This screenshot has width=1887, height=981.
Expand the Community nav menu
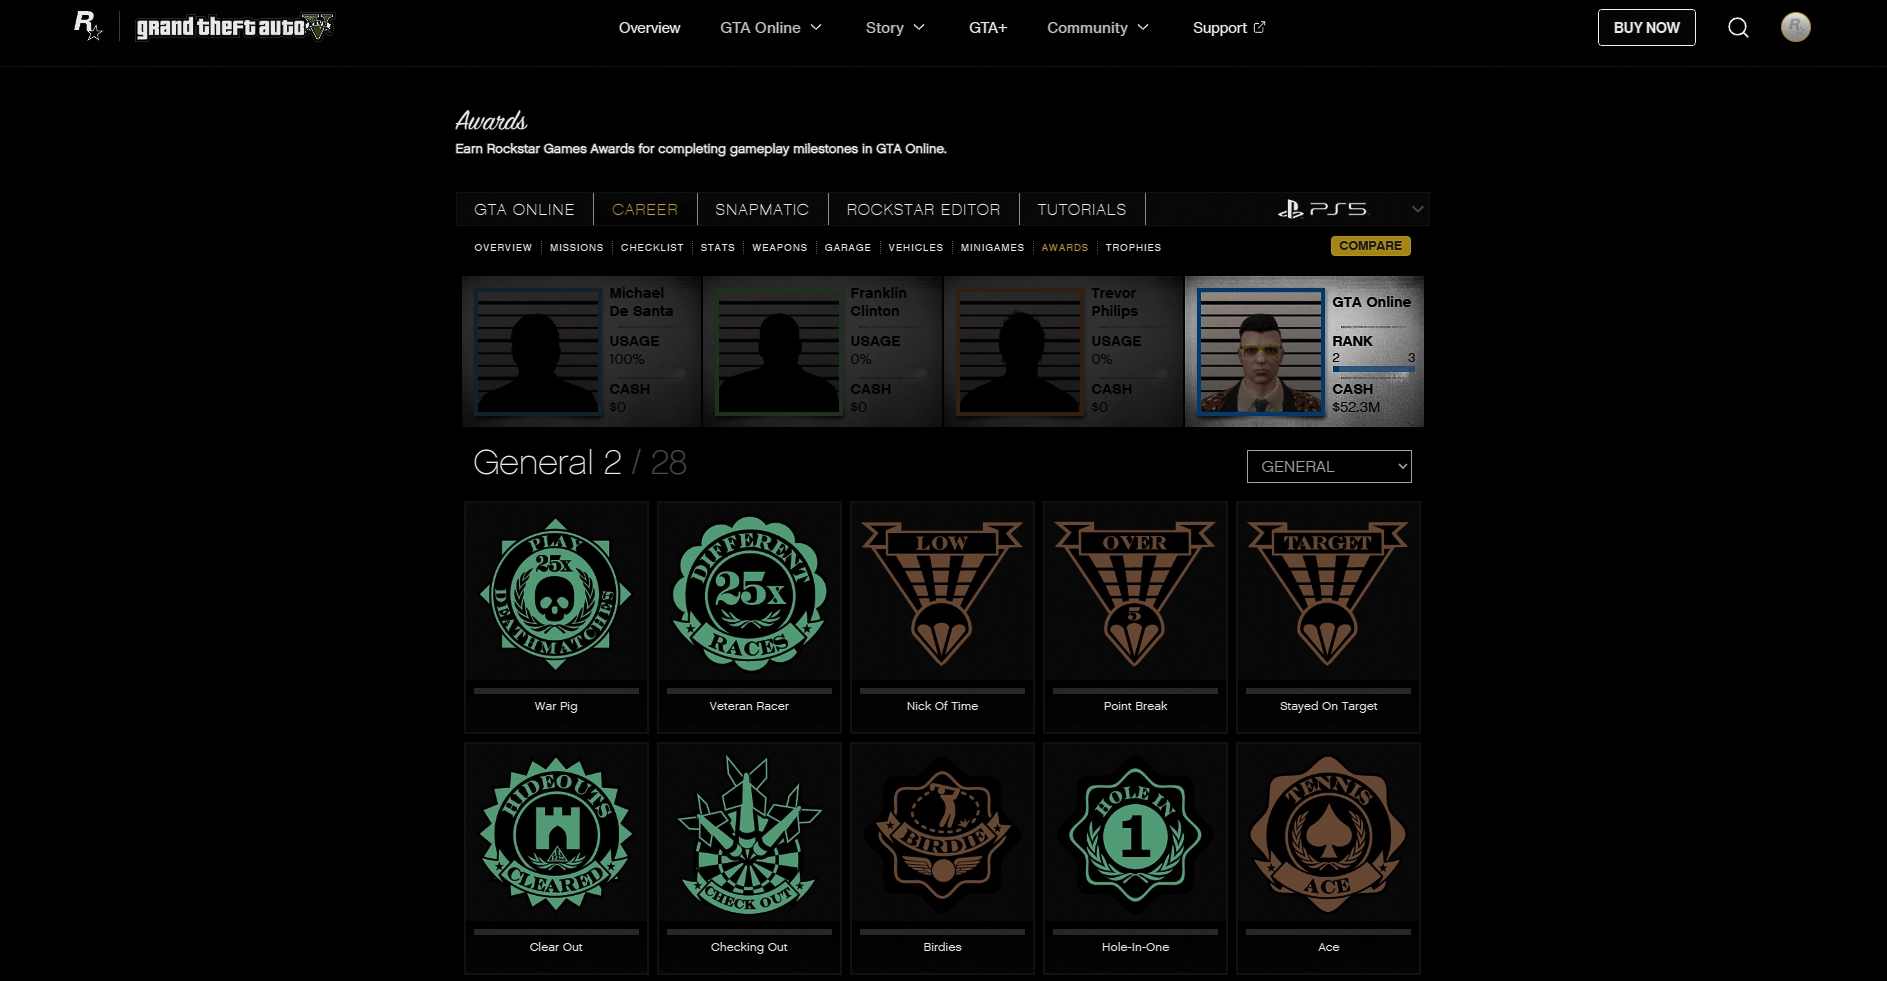(x=1097, y=28)
